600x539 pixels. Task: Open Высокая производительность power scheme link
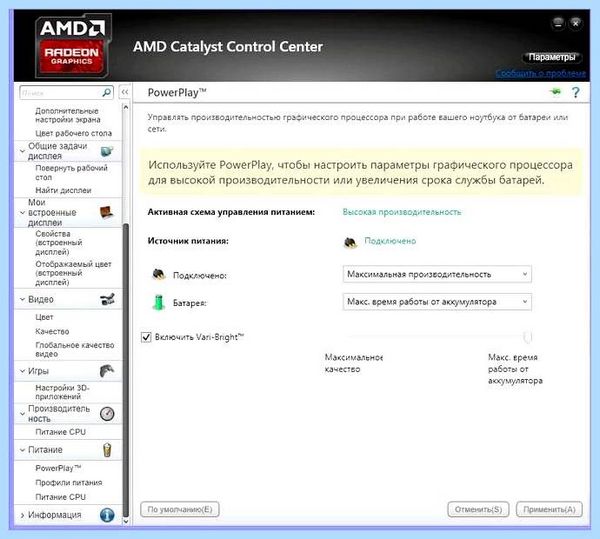402,212
